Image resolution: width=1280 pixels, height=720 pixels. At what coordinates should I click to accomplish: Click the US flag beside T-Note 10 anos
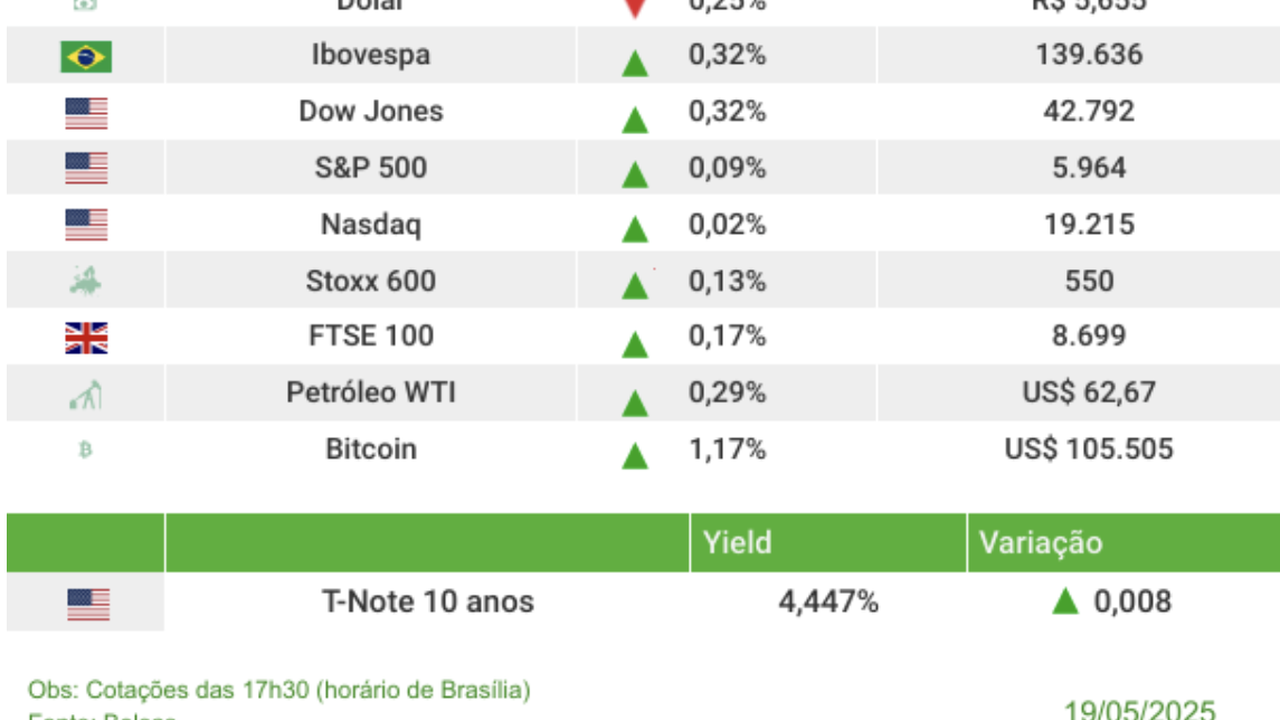pyautogui.click(x=88, y=604)
